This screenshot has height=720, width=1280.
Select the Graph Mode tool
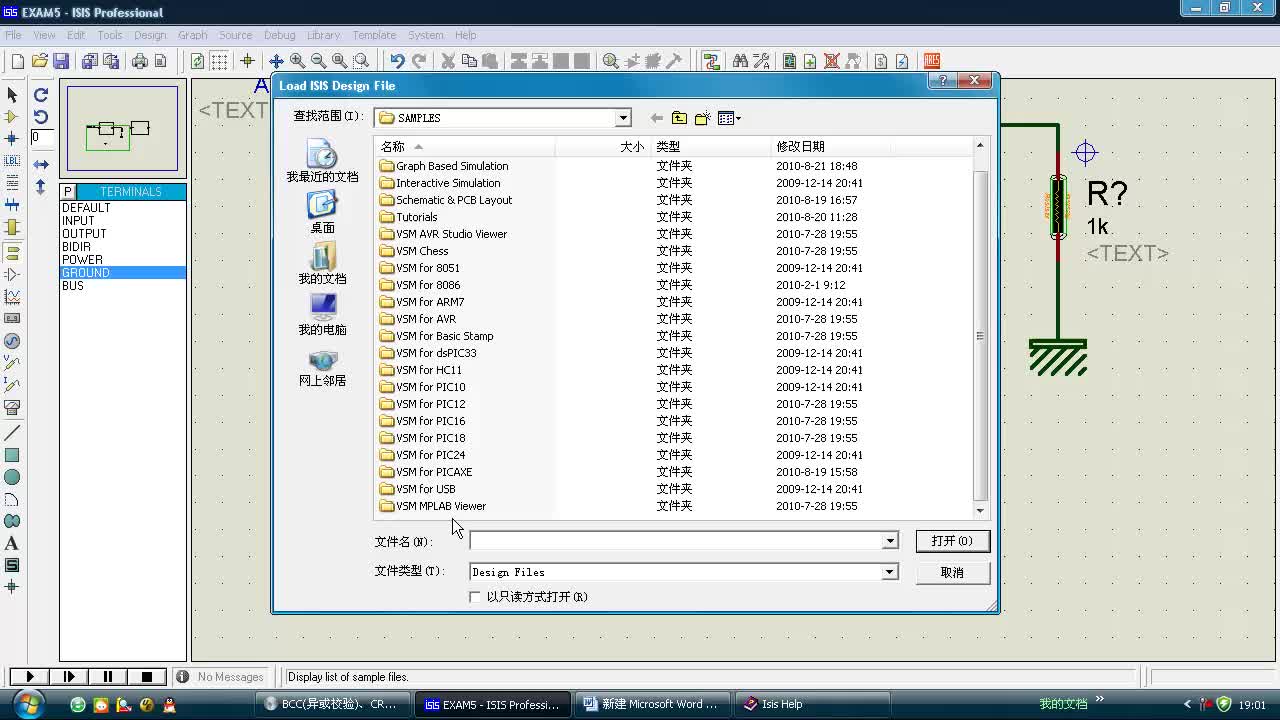pyautogui.click(x=12, y=297)
